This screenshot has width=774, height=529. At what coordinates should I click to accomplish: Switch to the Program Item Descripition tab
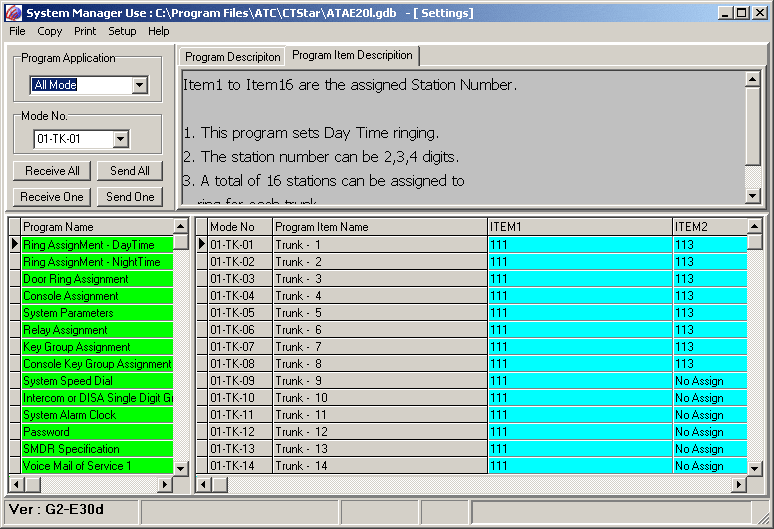(352, 55)
